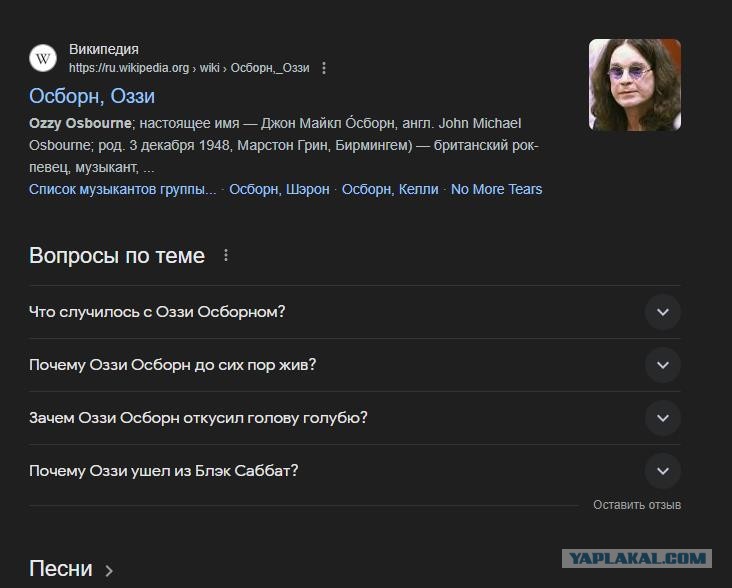Open the Осборн, Оззи result title
732x588 pixels.
tap(92, 96)
